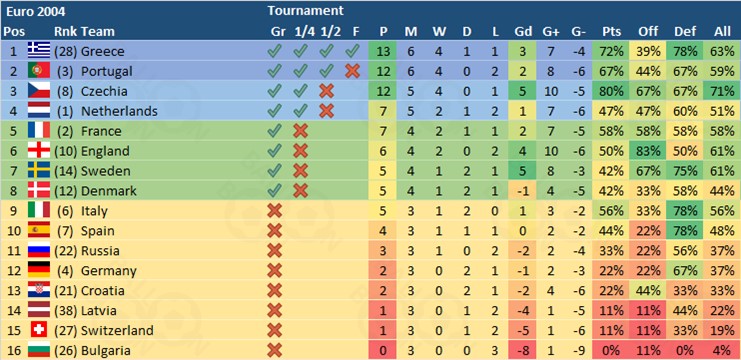The width and height of the screenshot is (741, 360).
Task: Click the Bulgaria flag icon
Action: click(39, 350)
